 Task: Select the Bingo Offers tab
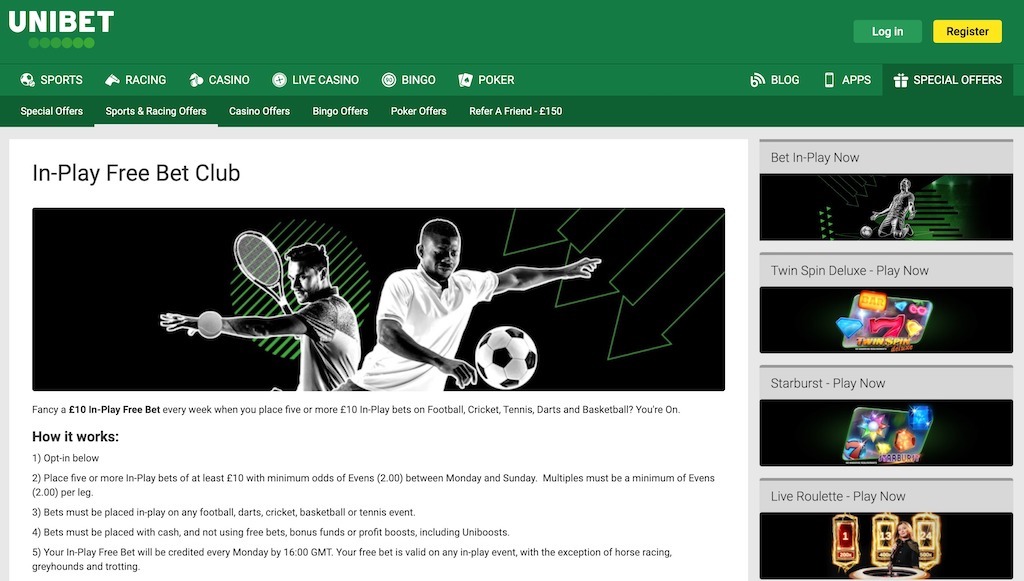click(340, 111)
